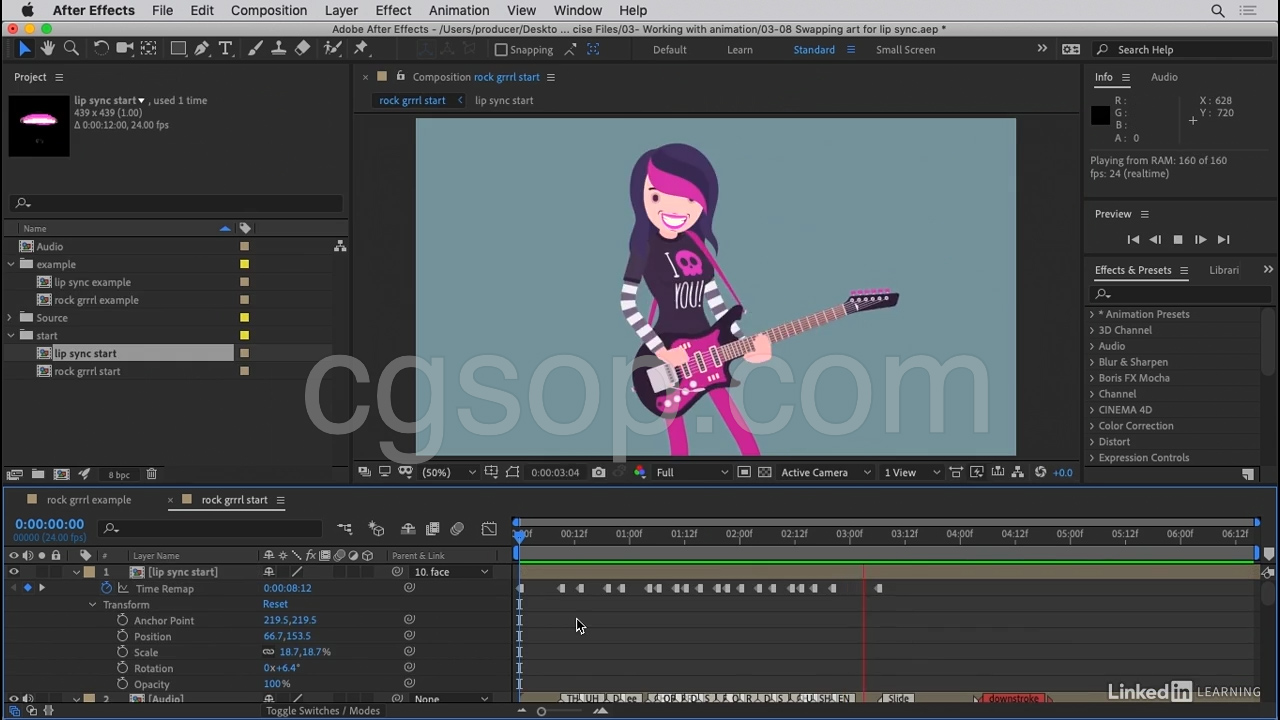Collapse the example folder
This screenshot has width=1280, height=720.
pyautogui.click(x=11, y=264)
